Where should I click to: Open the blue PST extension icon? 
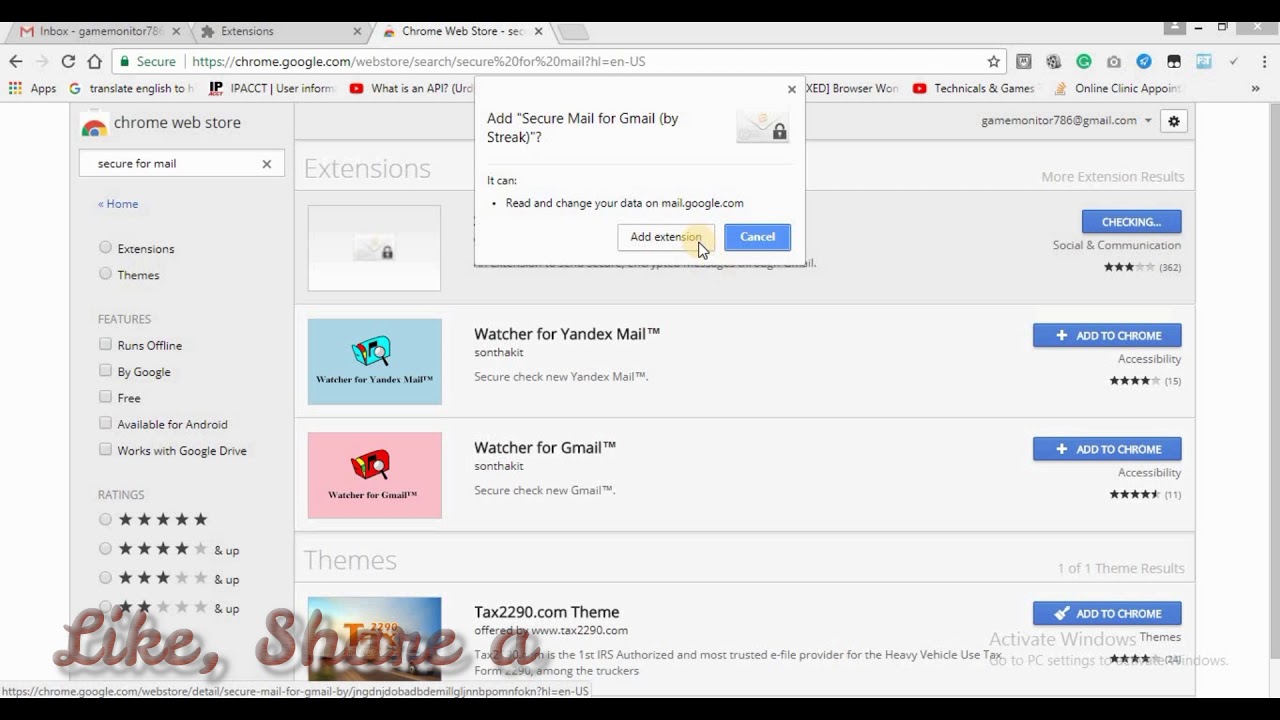(1204, 61)
